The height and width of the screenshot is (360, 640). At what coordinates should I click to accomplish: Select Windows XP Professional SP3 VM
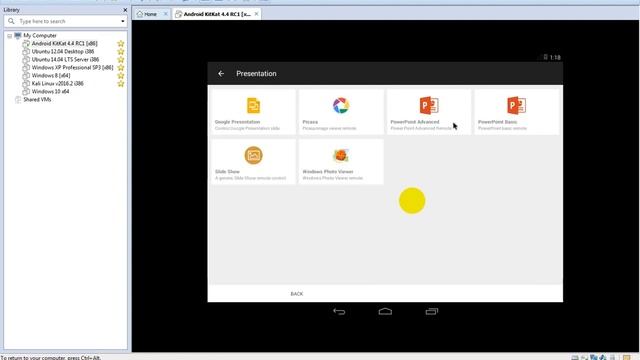72,67
